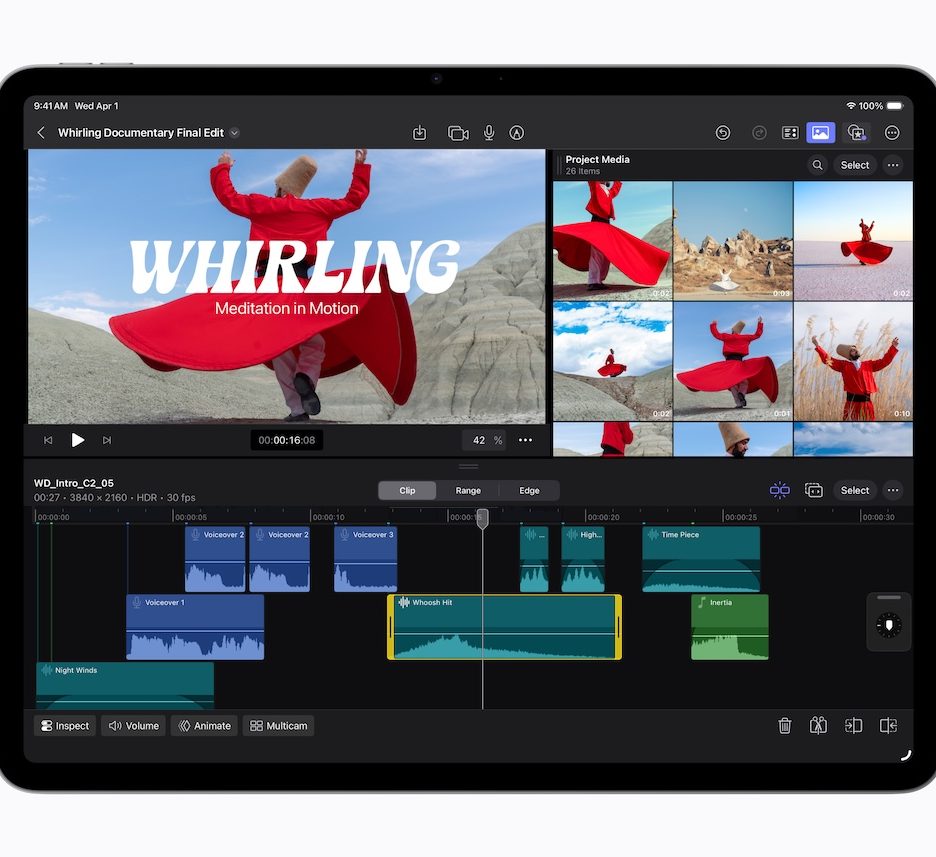Click the timeline playhead handle
The width and height of the screenshot is (936, 857).
(482, 518)
